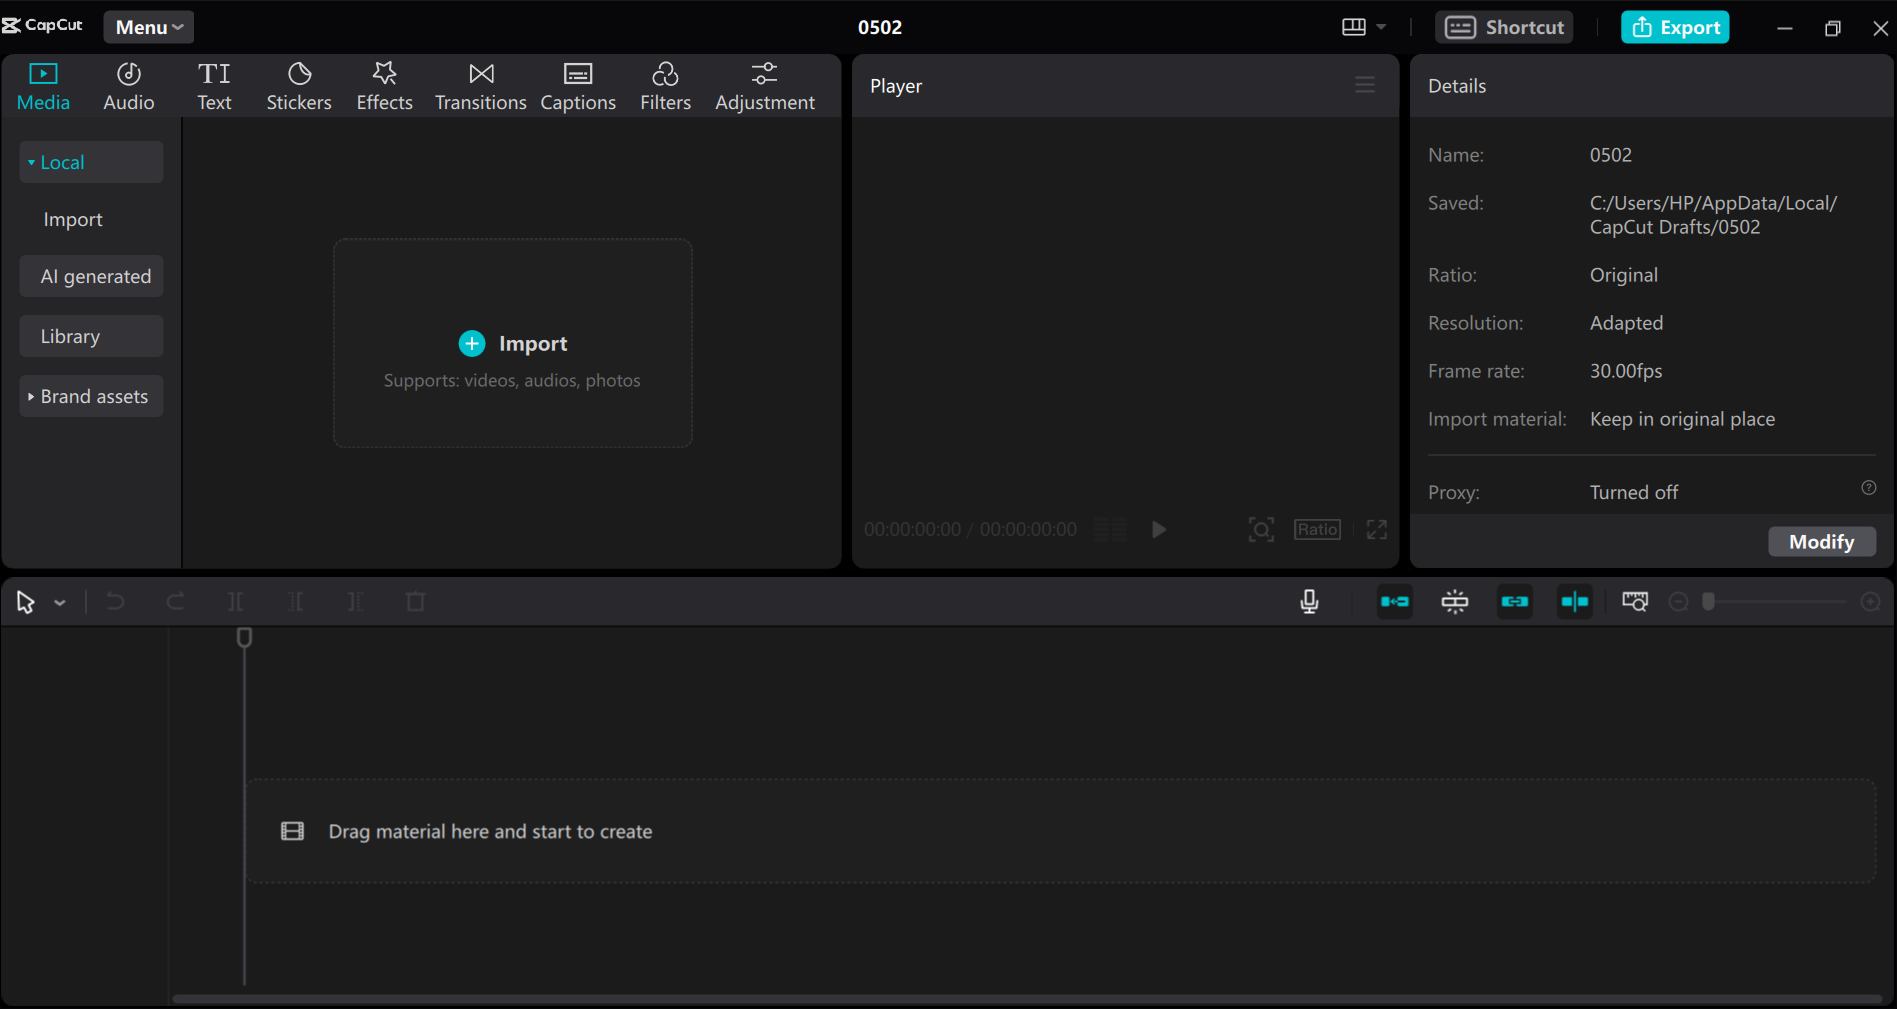Open the Effects panel
This screenshot has height=1009, width=1897.
[x=384, y=85]
